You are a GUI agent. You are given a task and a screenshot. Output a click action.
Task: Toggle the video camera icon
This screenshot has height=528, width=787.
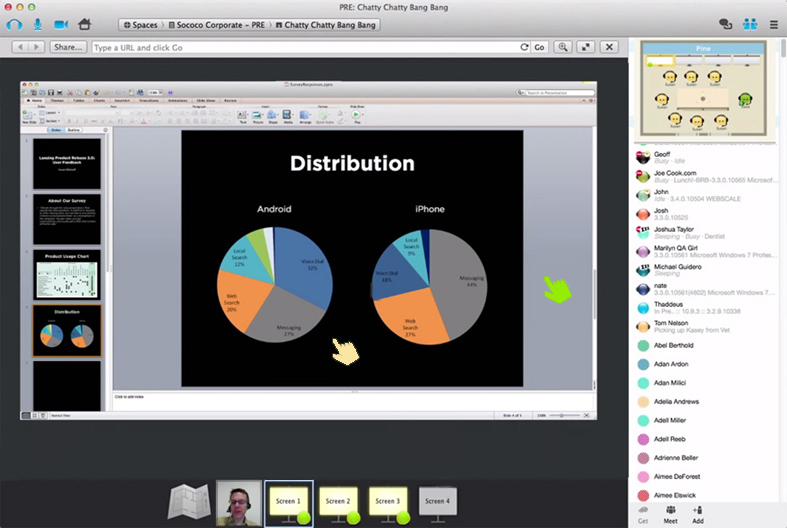(61, 24)
